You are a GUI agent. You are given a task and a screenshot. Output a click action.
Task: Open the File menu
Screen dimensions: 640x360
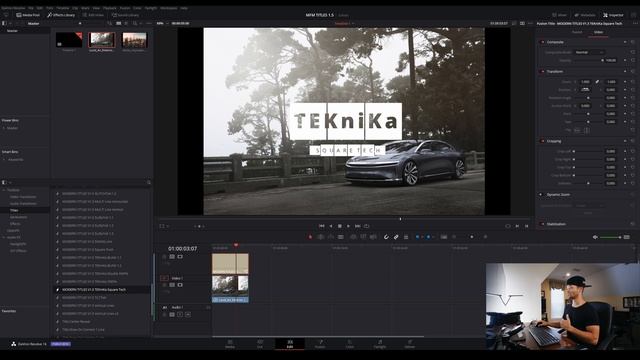coord(31,8)
